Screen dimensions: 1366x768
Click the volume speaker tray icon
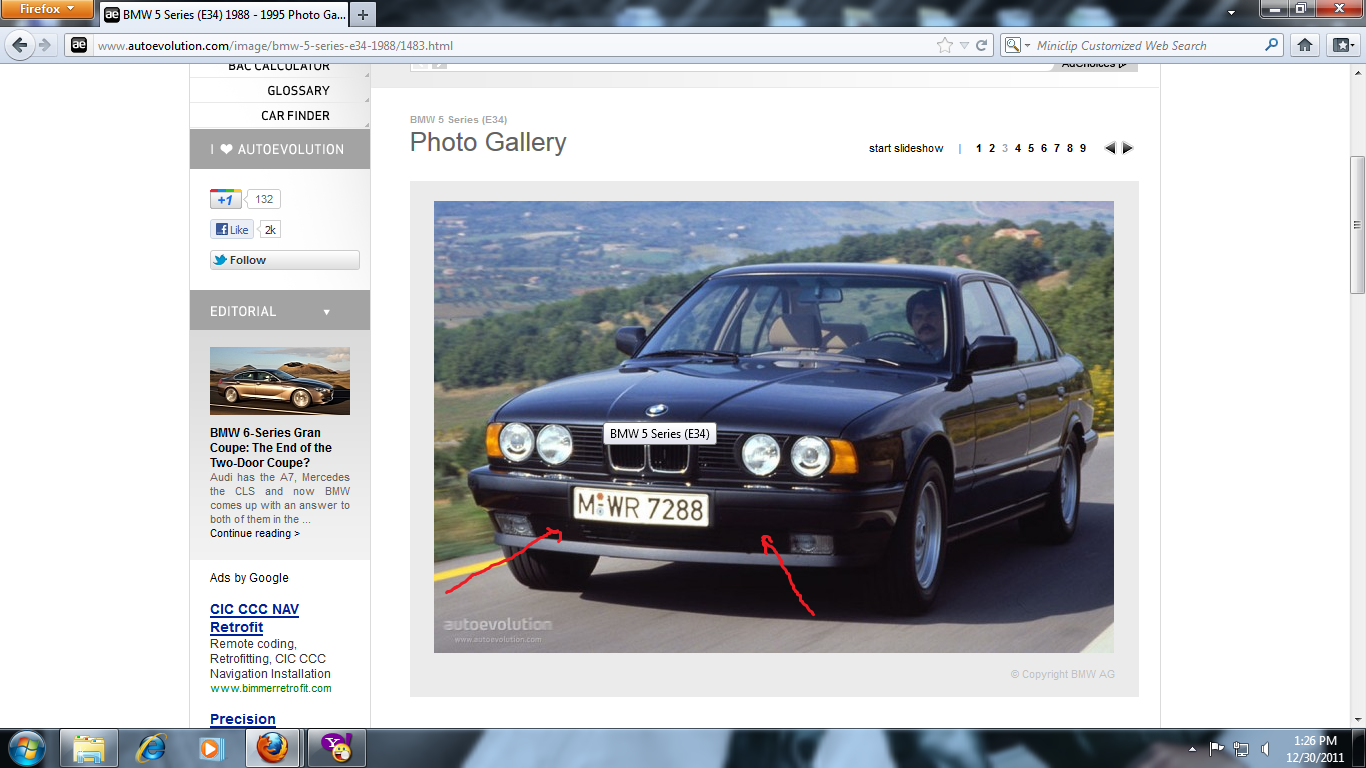1265,749
